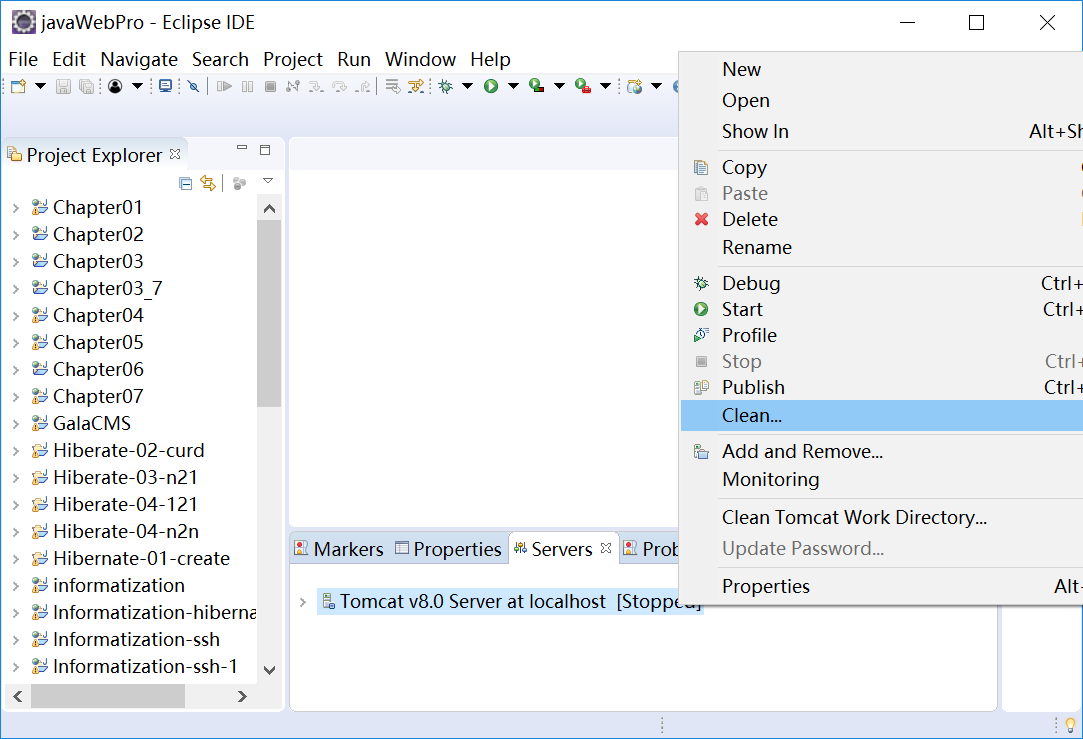Click the Project Explorer scroll down arrow
This screenshot has height=739, width=1083.
(269, 670)
